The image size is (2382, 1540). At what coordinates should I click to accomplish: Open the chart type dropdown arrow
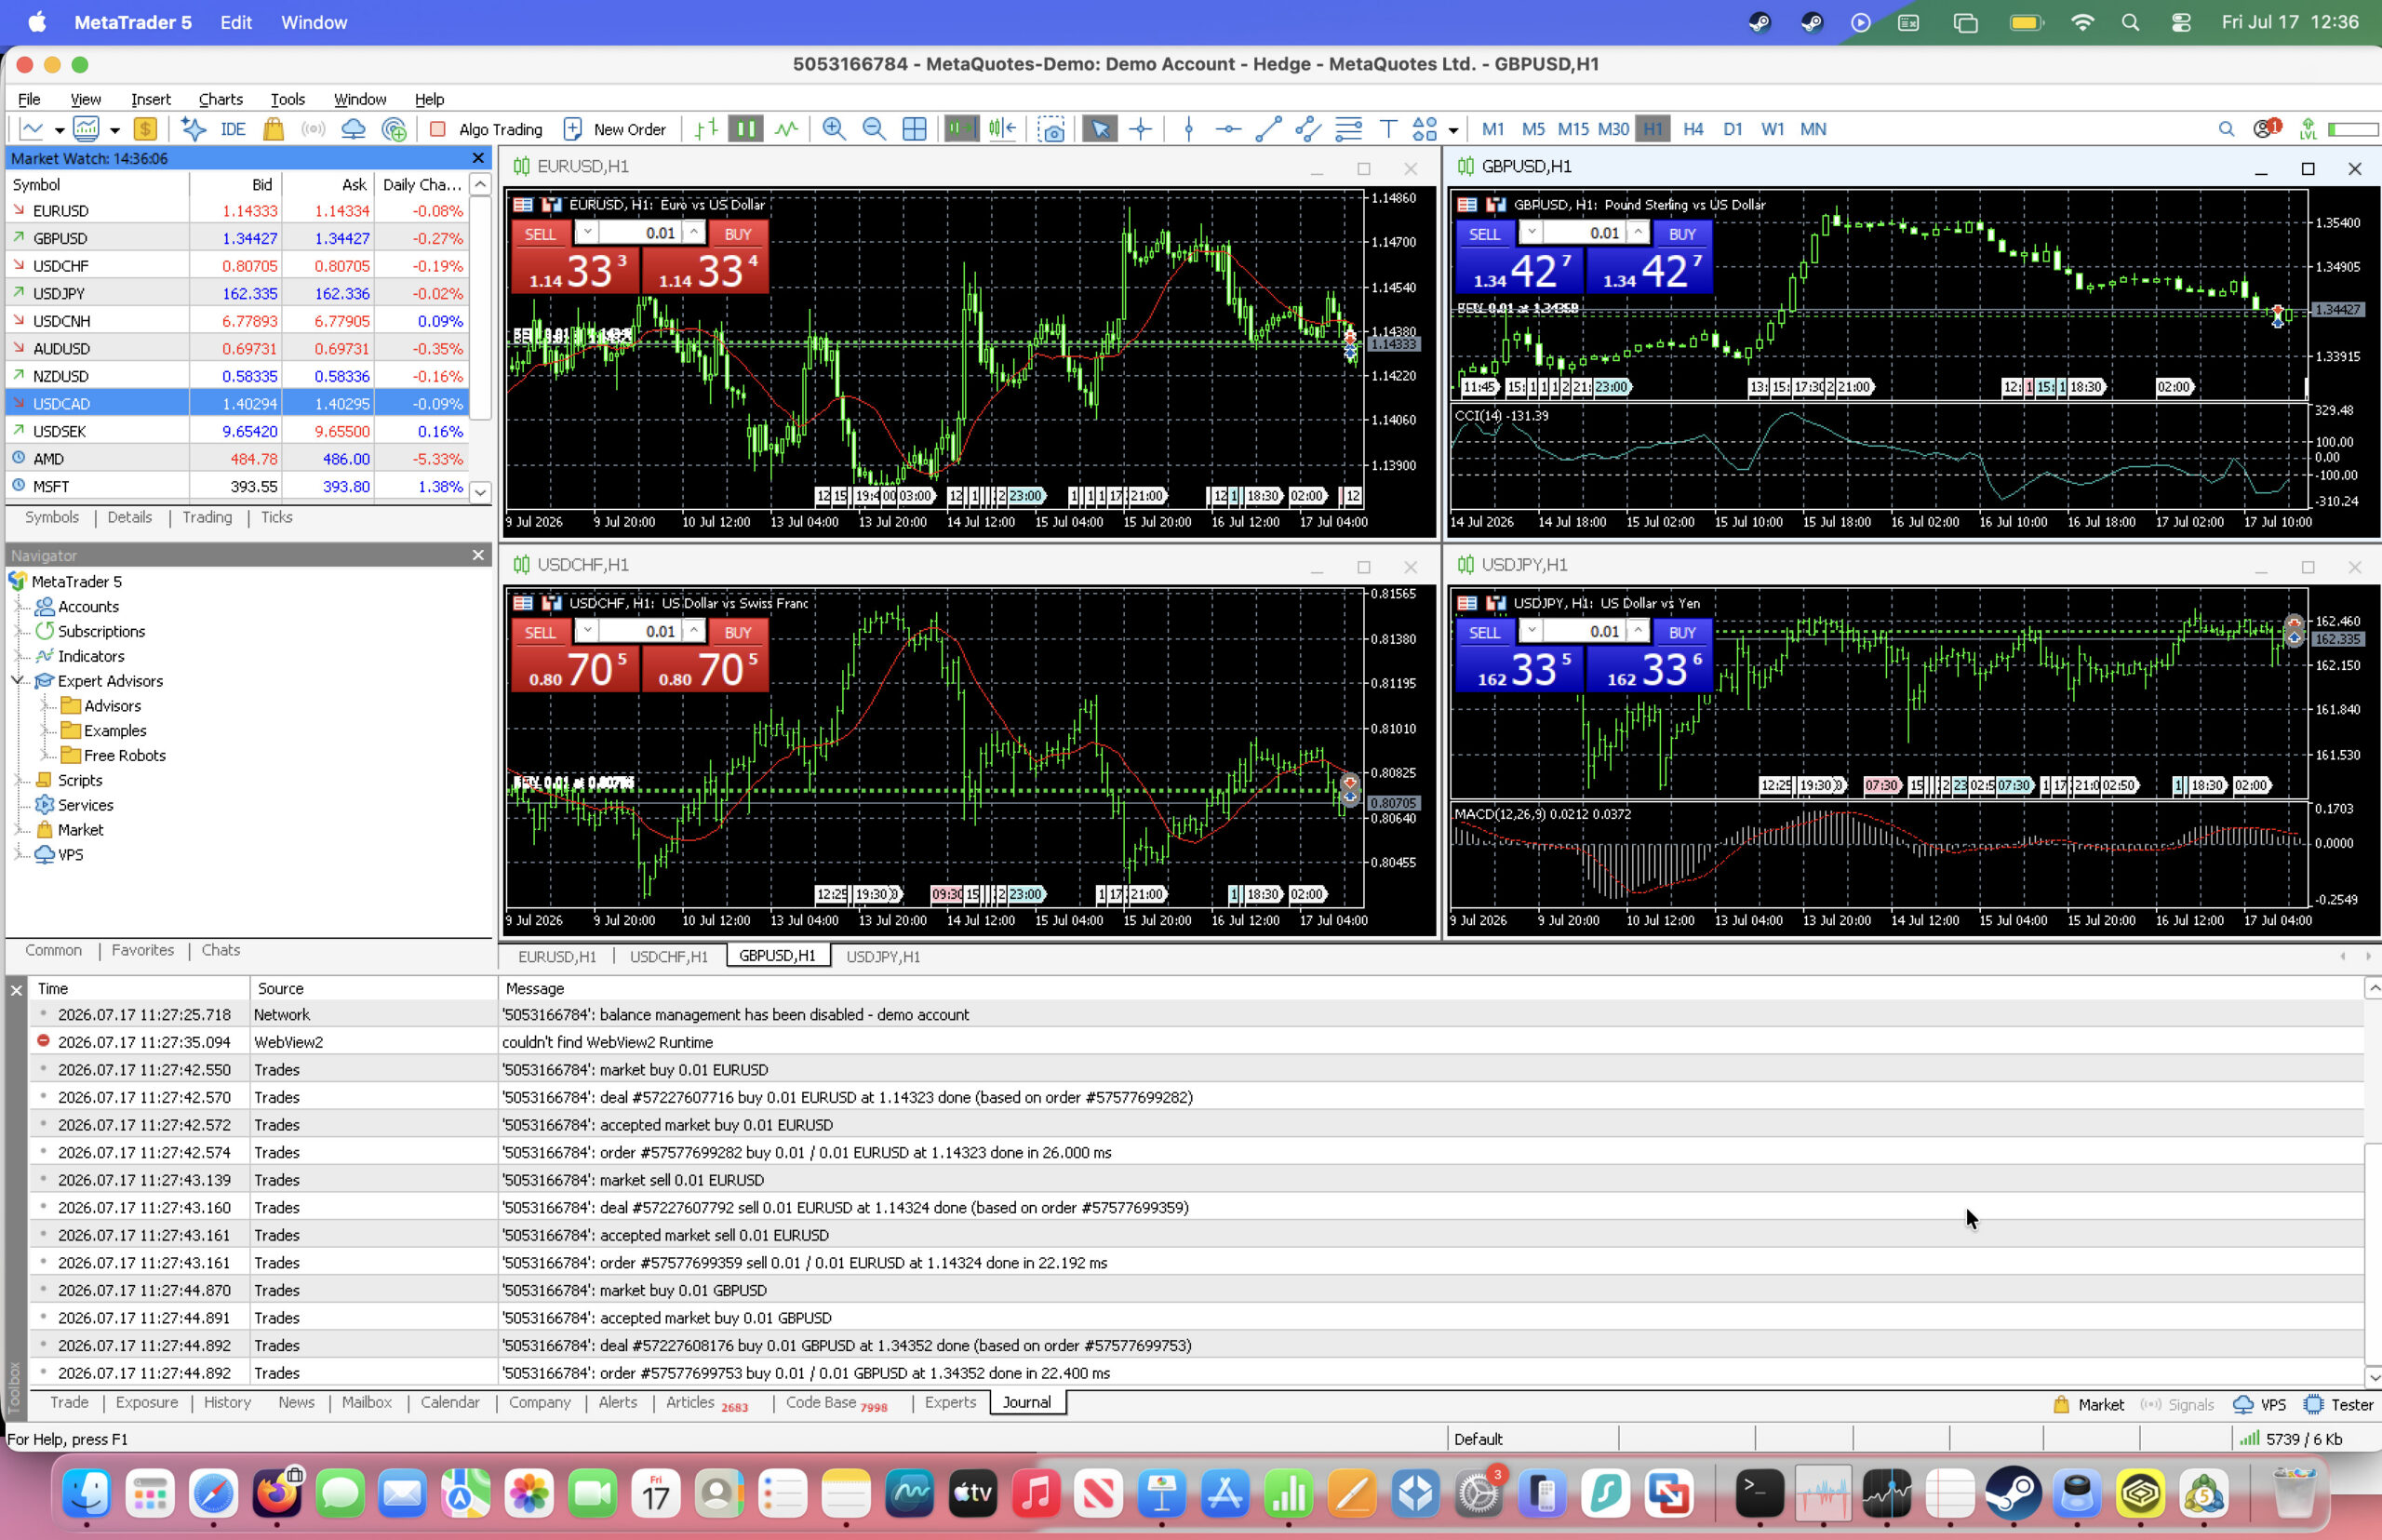(59, 130)
